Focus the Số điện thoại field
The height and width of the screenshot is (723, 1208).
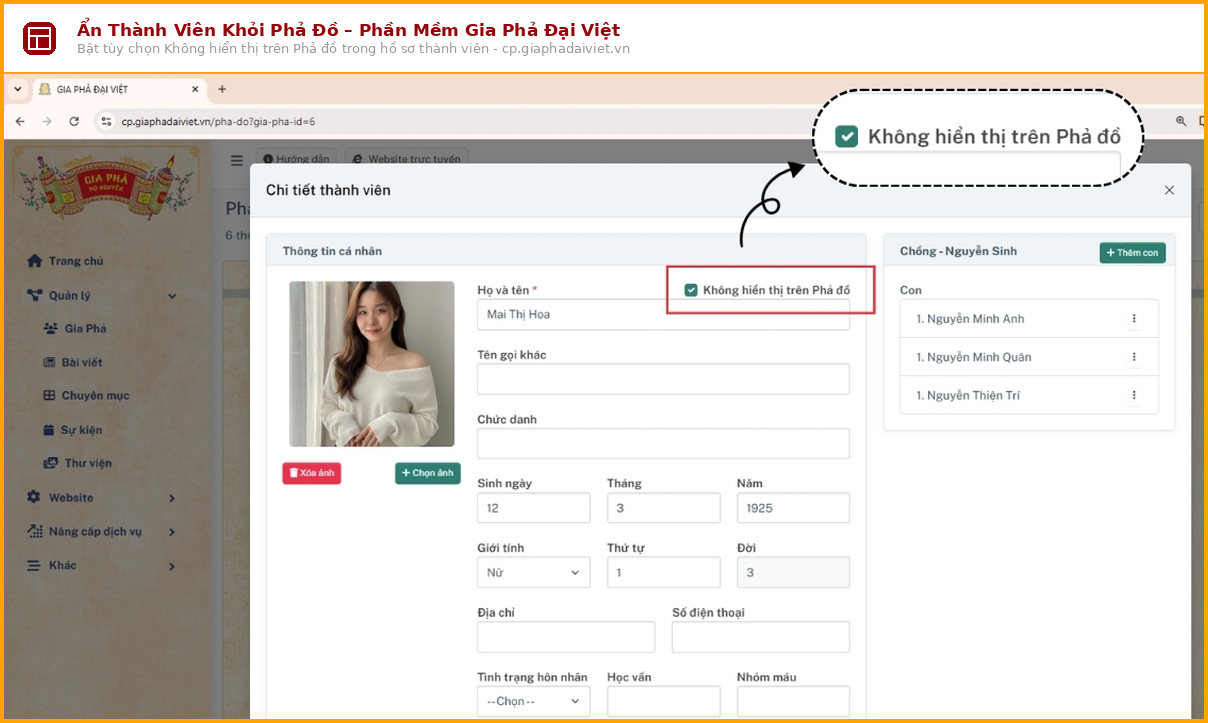pyautogui.click(x=761, y=637)
